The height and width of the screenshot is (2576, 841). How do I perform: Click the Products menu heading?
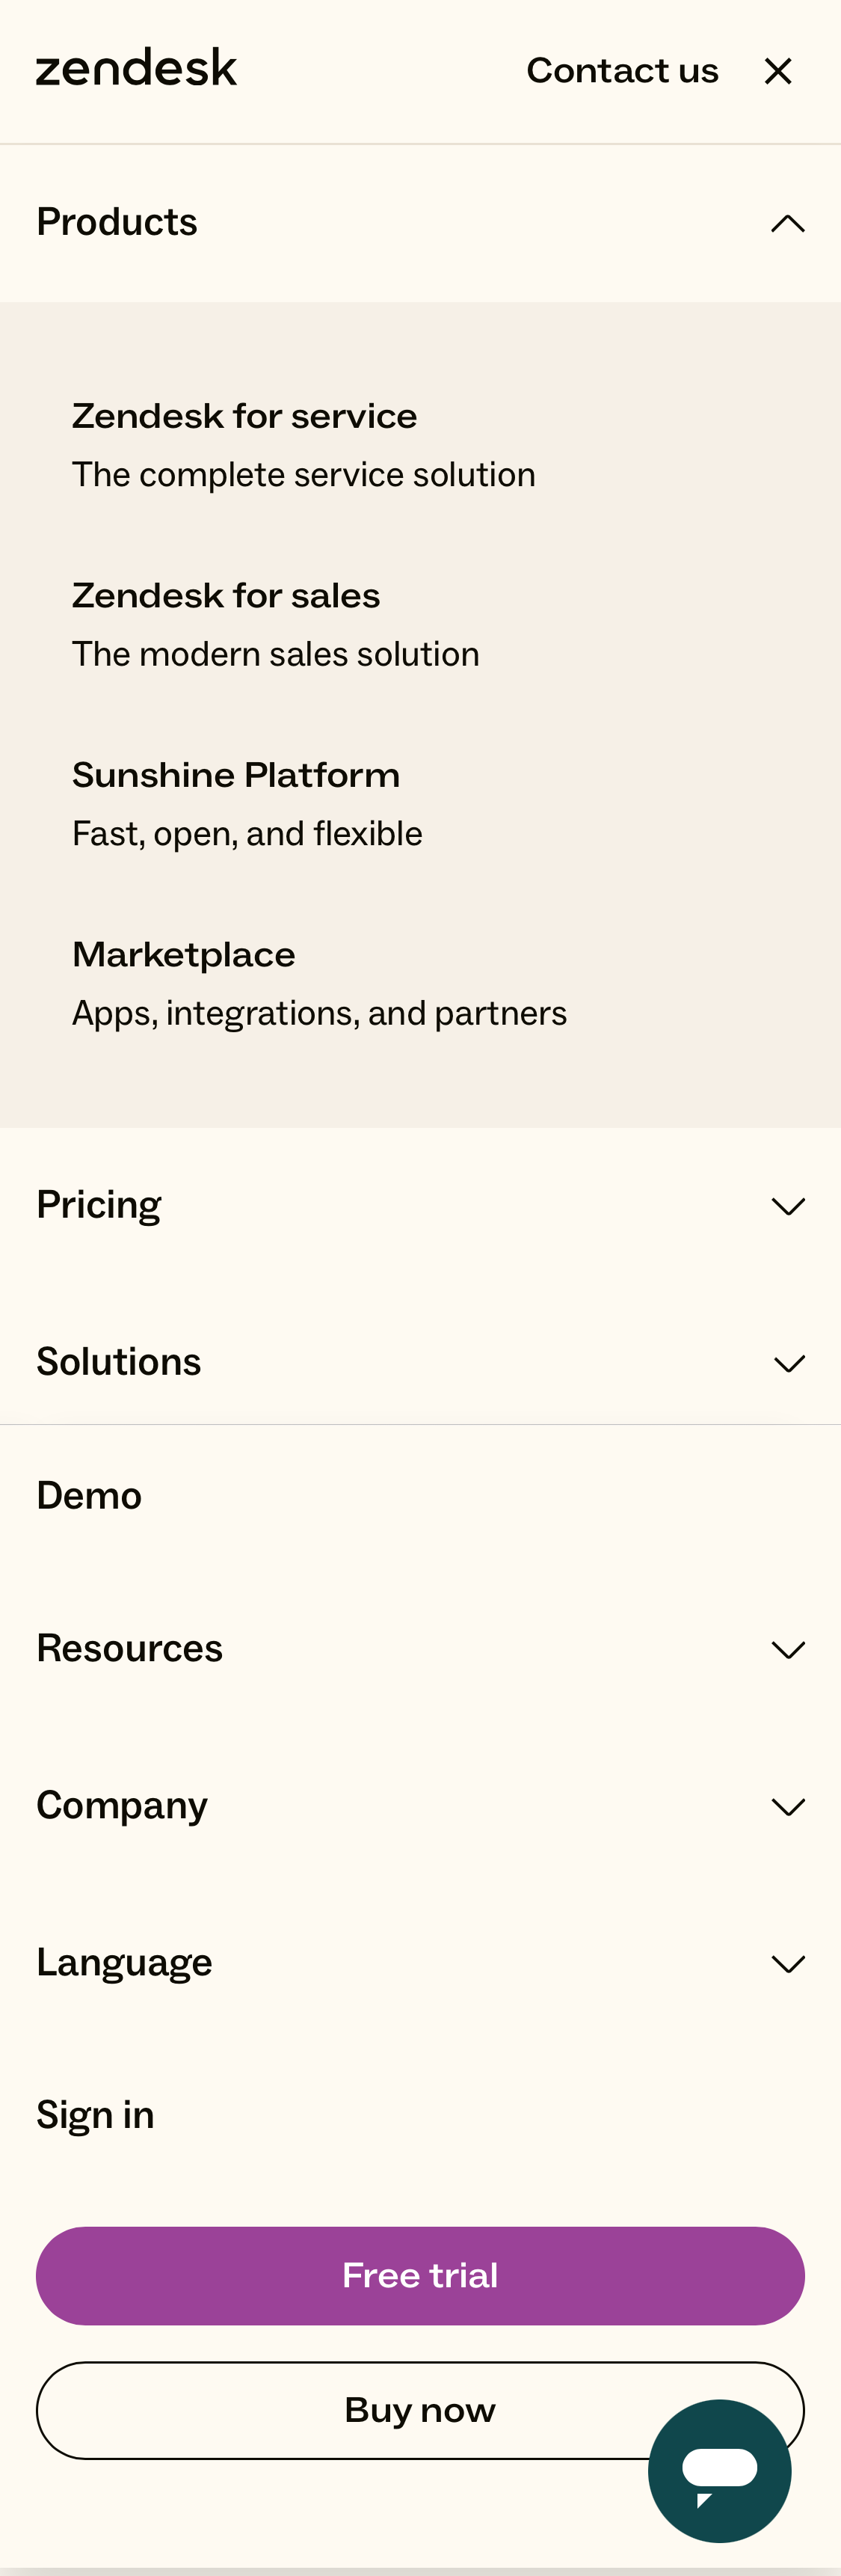pos(116,223)
